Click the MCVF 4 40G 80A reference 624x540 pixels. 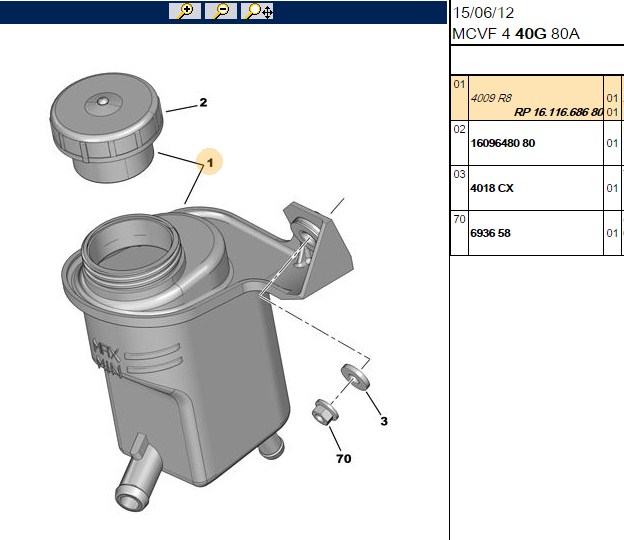[516, 33]
